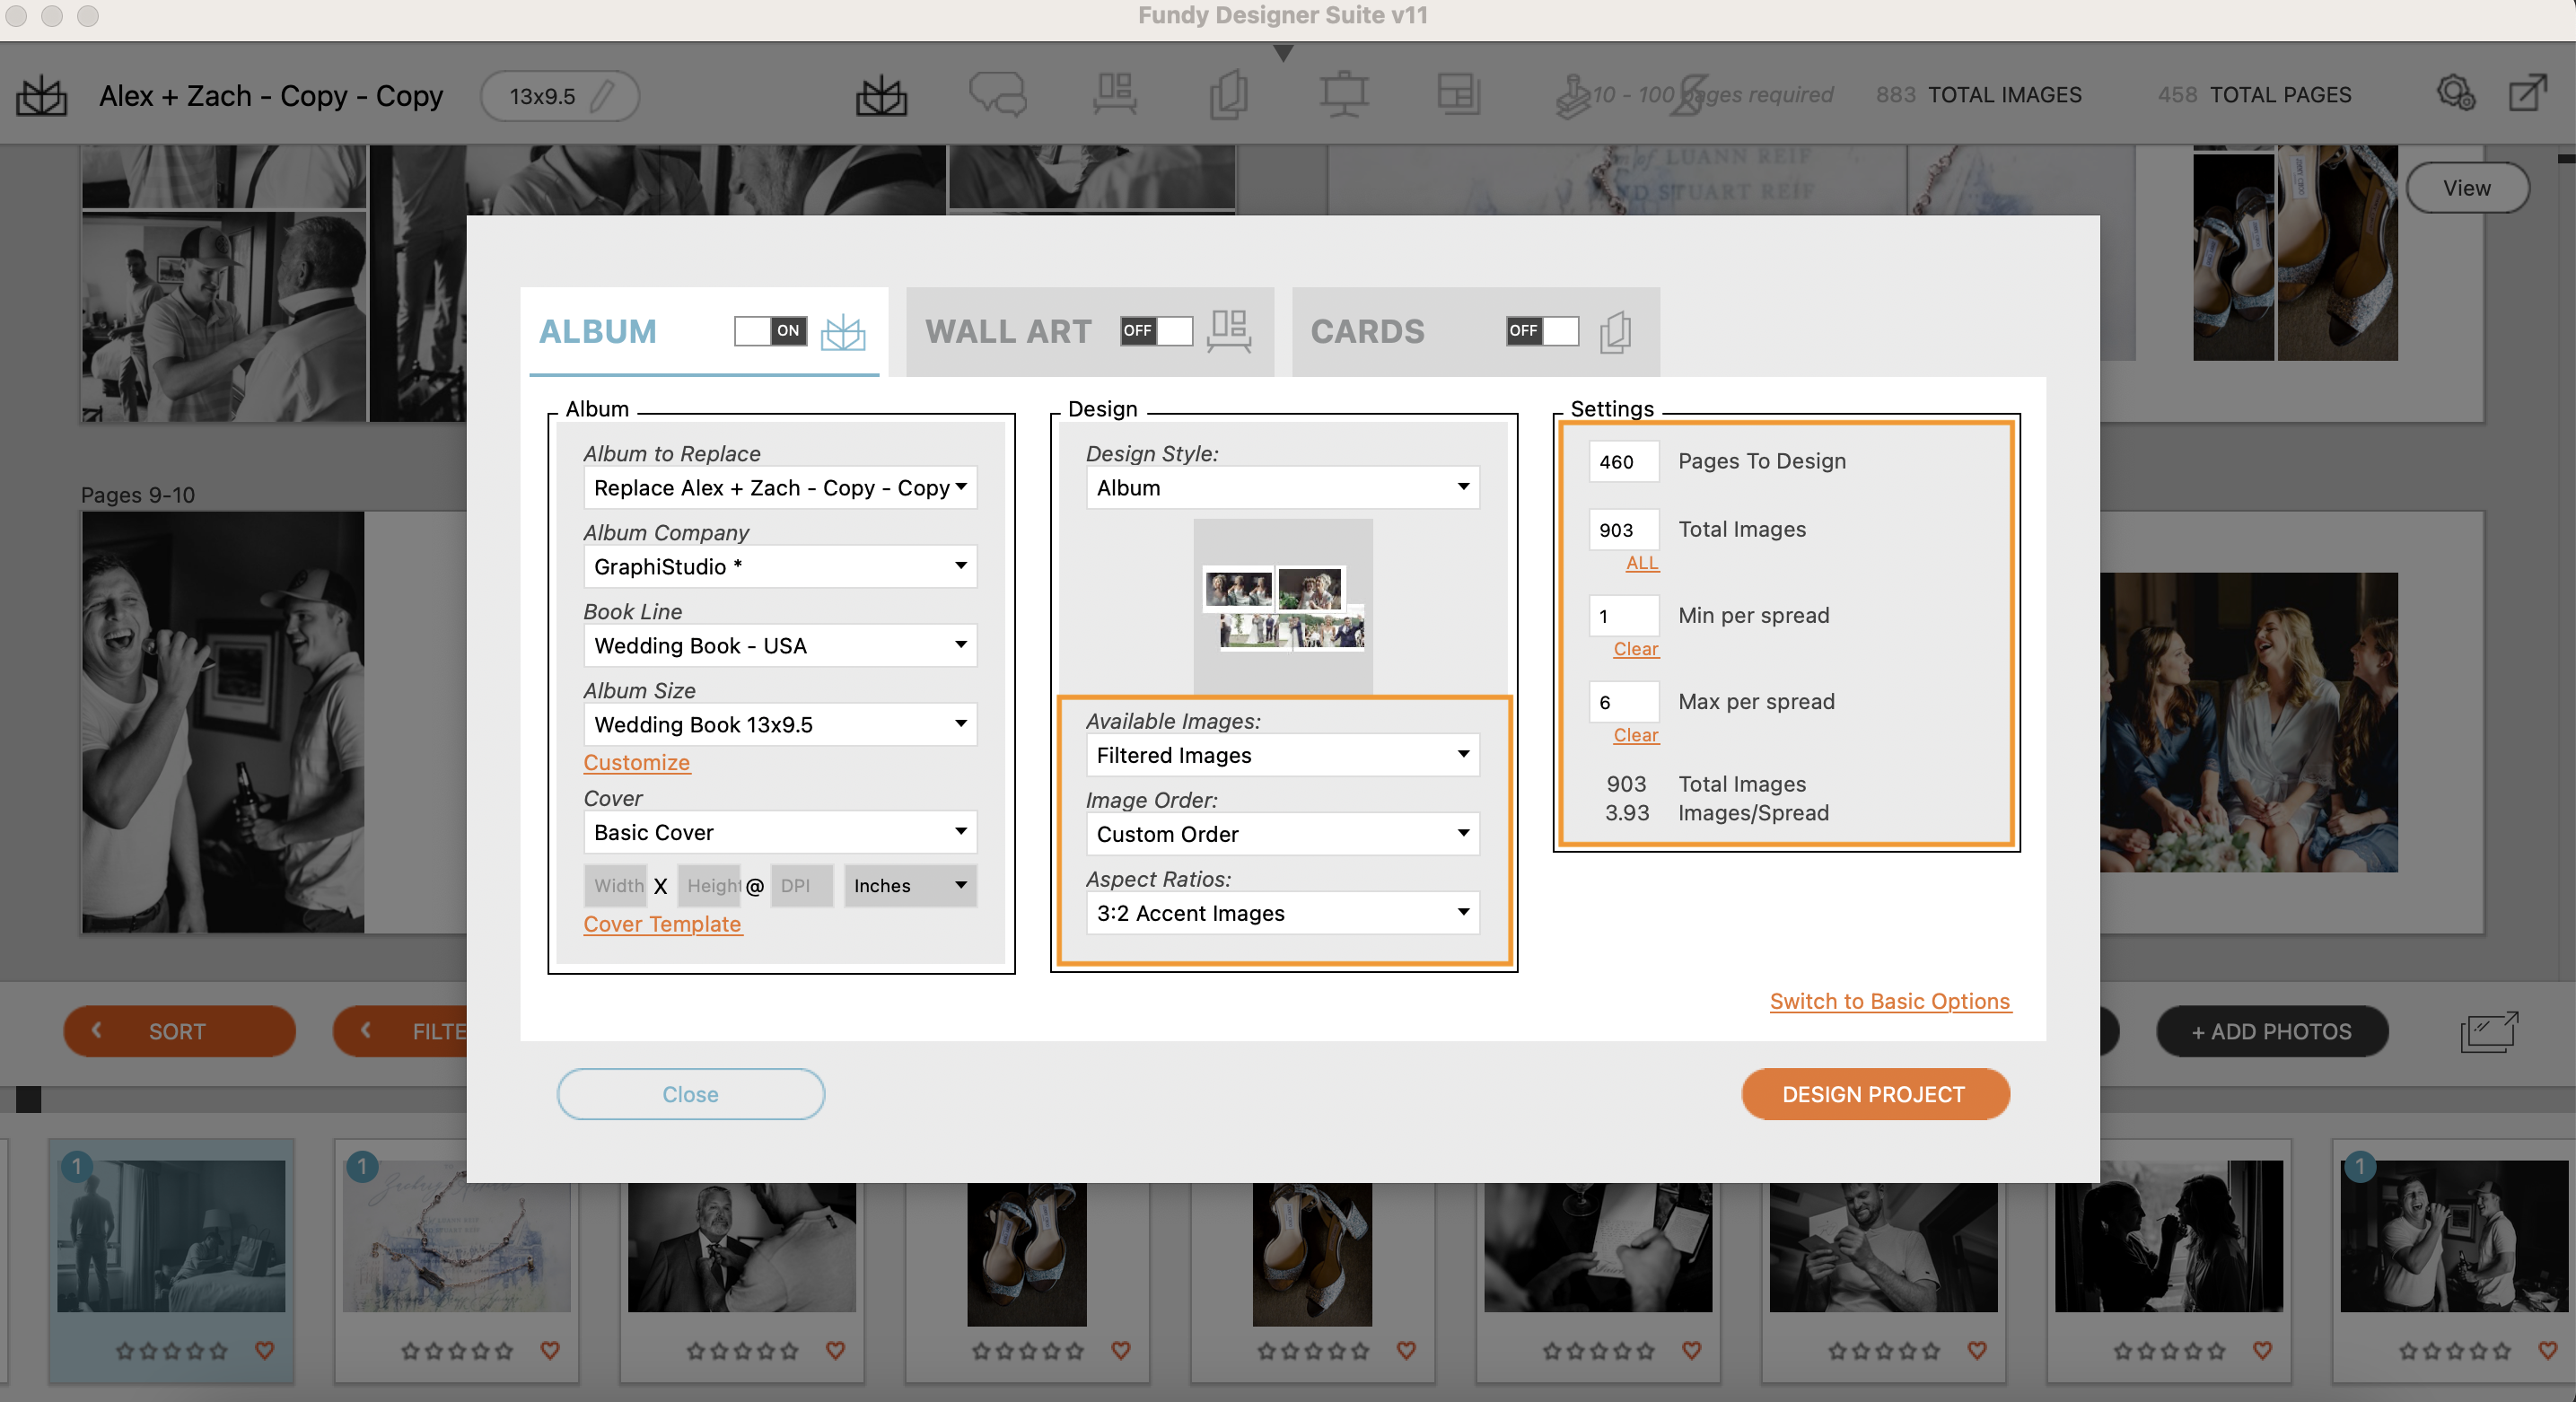Screen dimensions: 2576x1402
Task: Edit the Total Images field
Action: 1624,530
